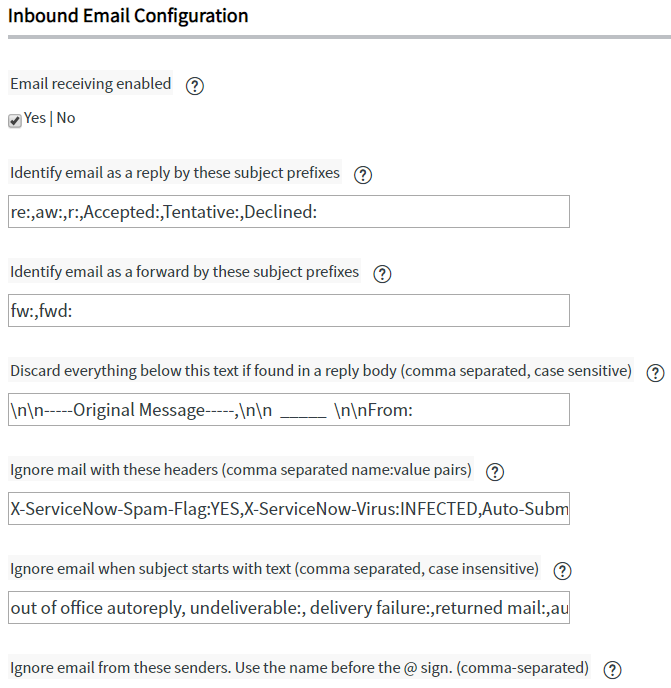
Task: Toggle the Email receiving enabled checkbox
Action: 15,120
